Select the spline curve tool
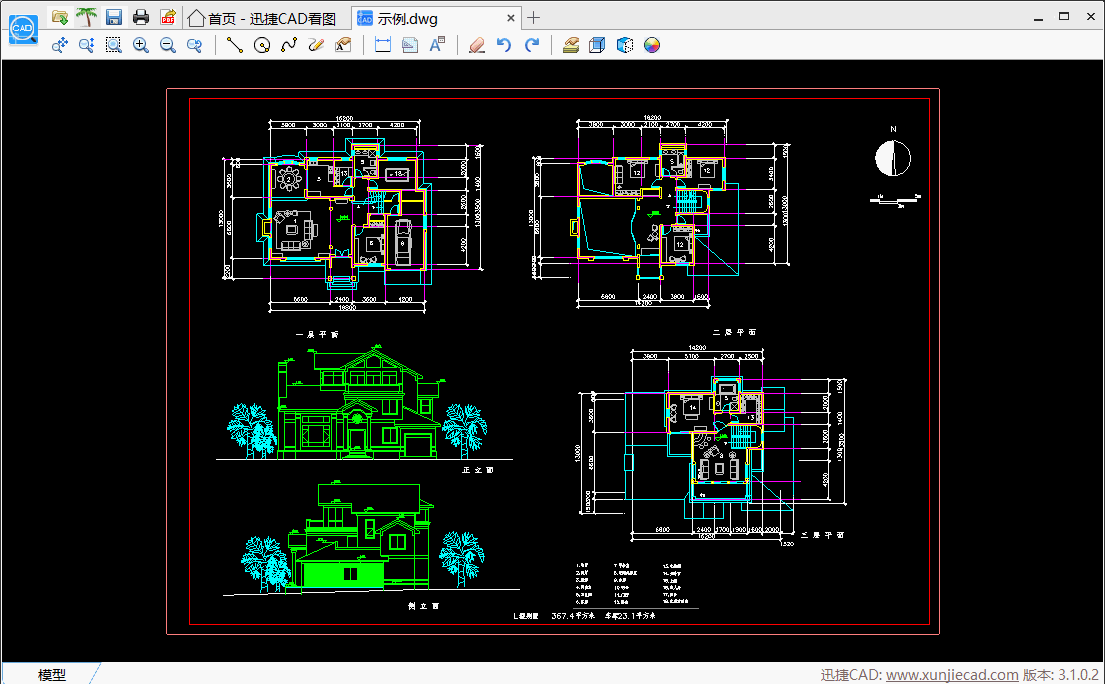 tap(289, 45)
